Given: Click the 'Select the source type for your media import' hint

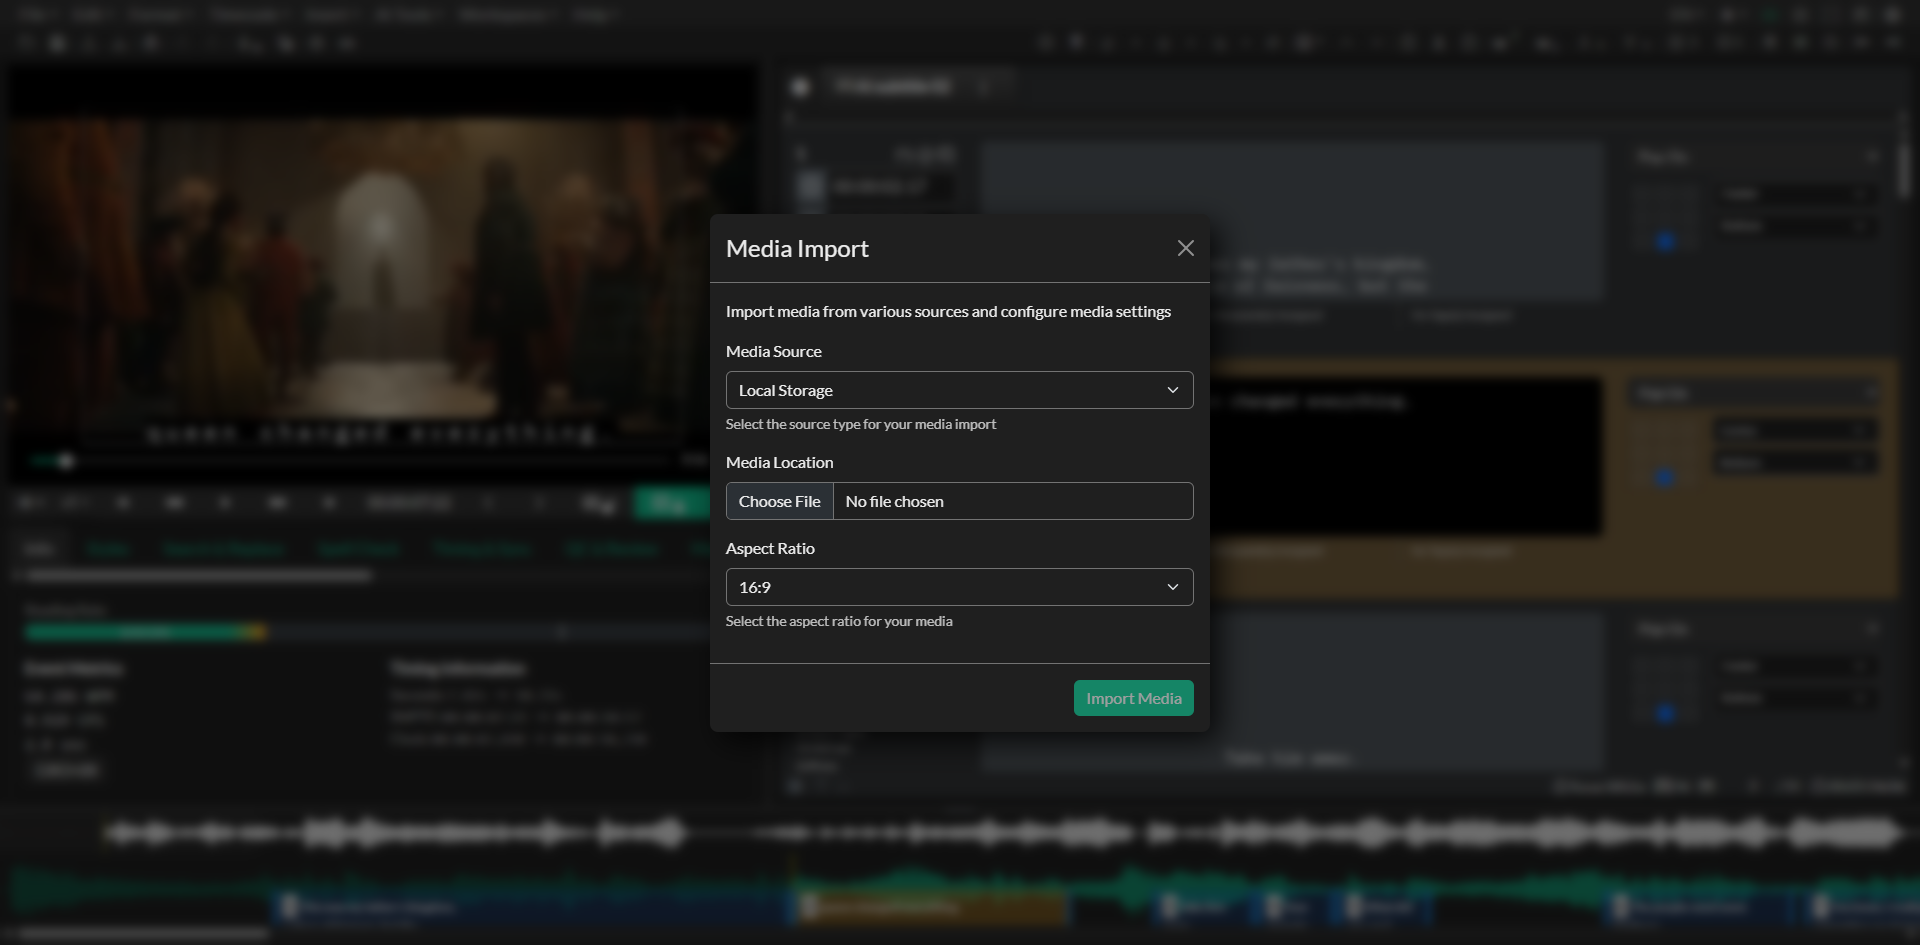Looking at the screenshot, I should [x=861, y=424].
